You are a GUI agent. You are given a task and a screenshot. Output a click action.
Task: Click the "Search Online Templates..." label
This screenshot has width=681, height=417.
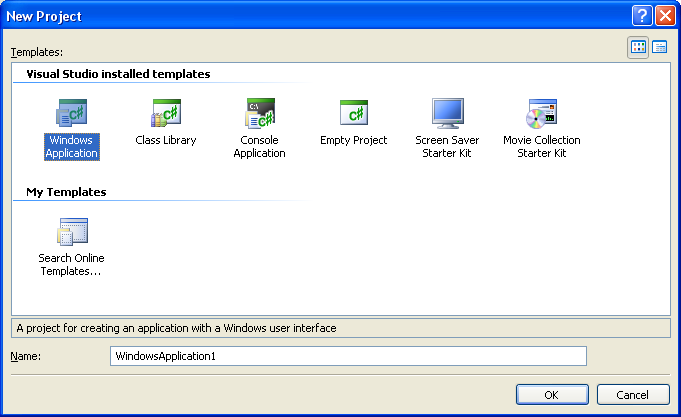[x=71, y=265]
